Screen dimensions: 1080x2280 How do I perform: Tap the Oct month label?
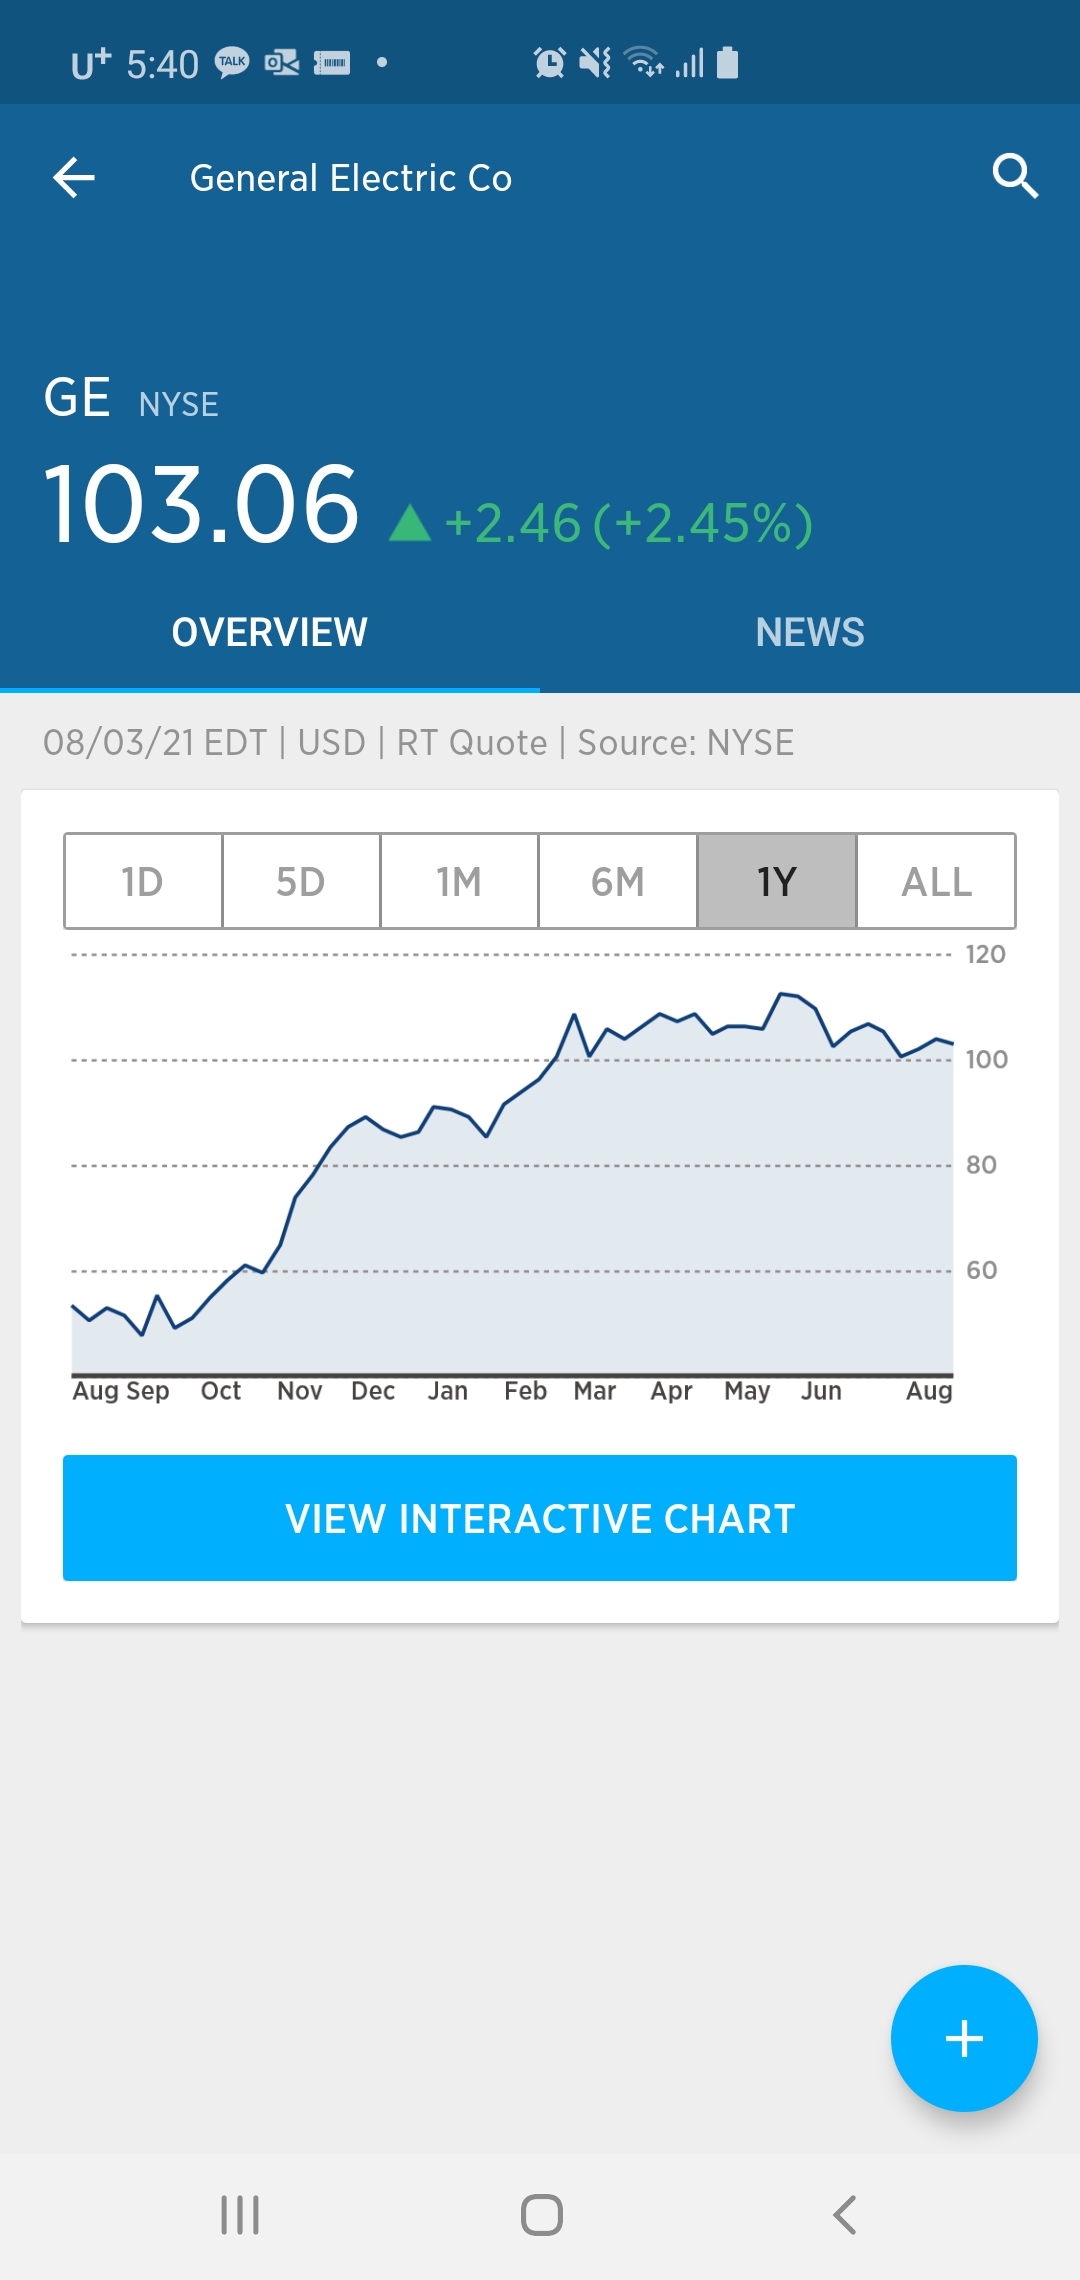click(221, 1391)
